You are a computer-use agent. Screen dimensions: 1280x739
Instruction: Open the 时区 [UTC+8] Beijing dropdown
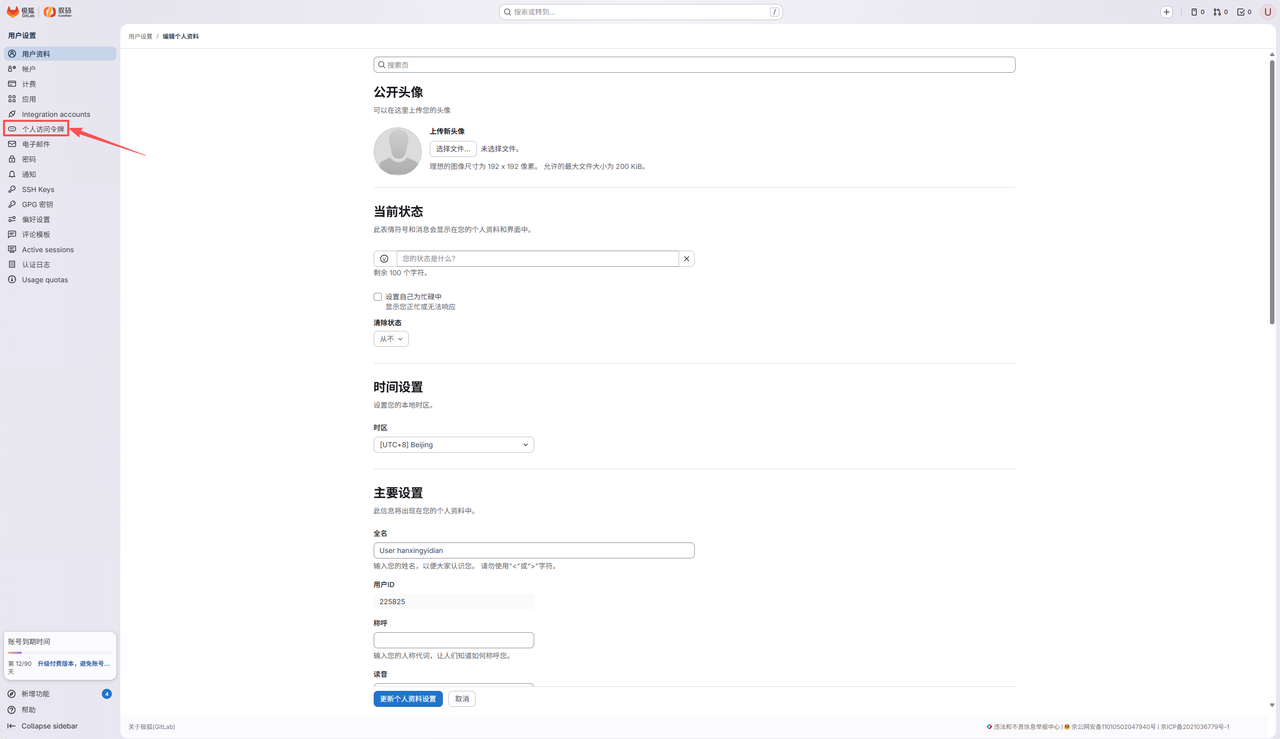click(454, 445)
